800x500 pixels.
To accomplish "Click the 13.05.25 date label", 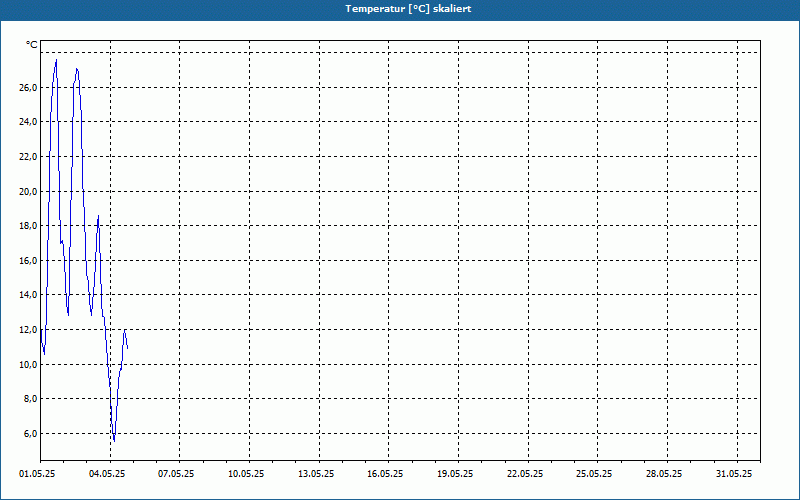I will 316,474.
